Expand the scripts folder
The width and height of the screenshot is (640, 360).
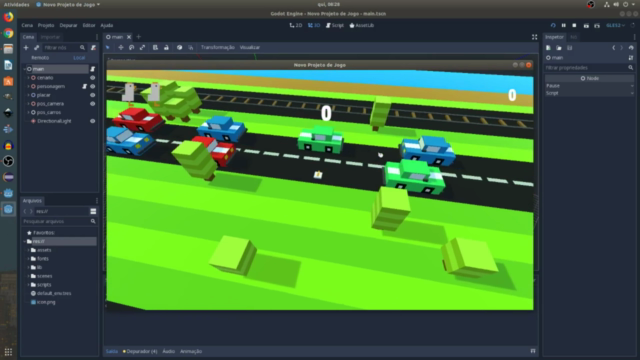[28, 285]
